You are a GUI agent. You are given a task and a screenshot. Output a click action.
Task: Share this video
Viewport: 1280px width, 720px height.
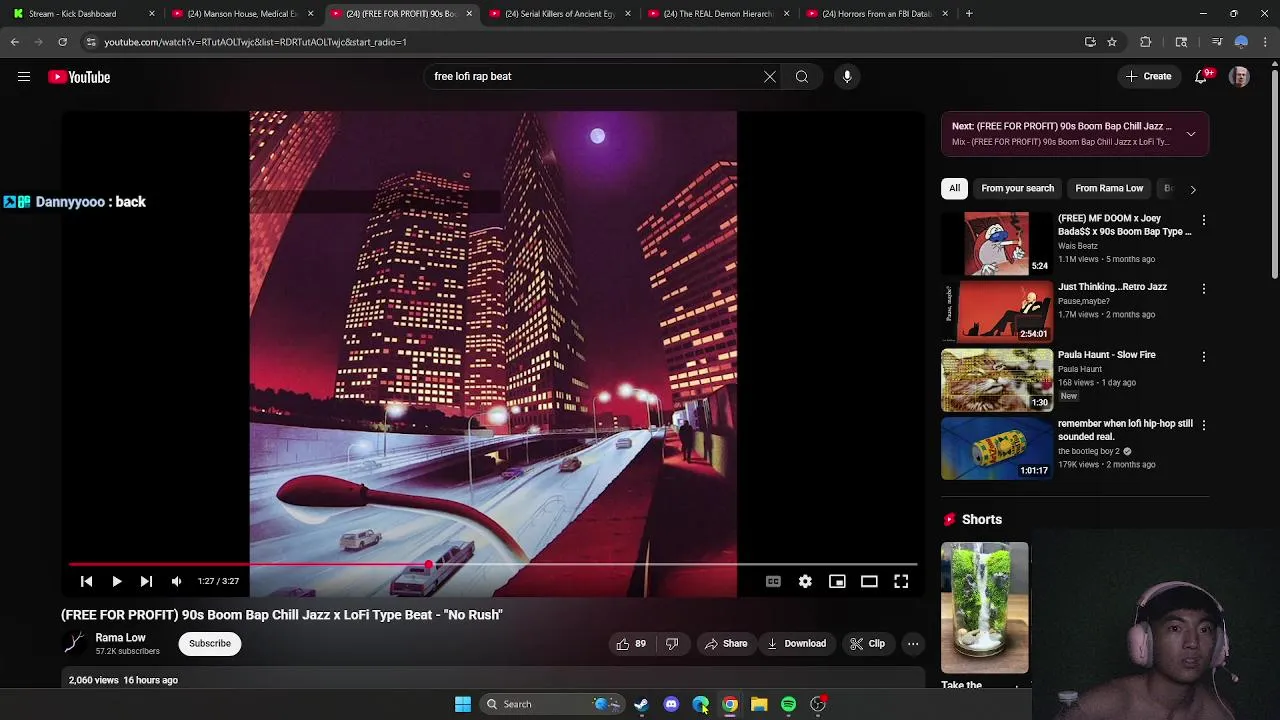click(x=726, y=644)
